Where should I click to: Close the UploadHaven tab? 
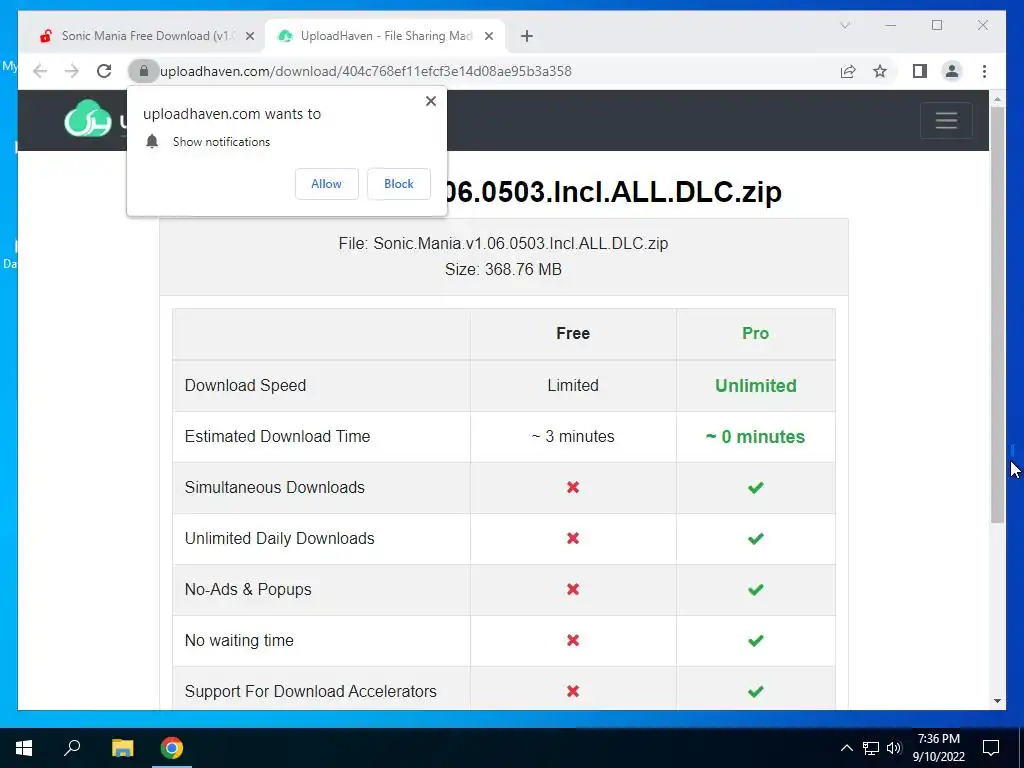click(488, 36)
